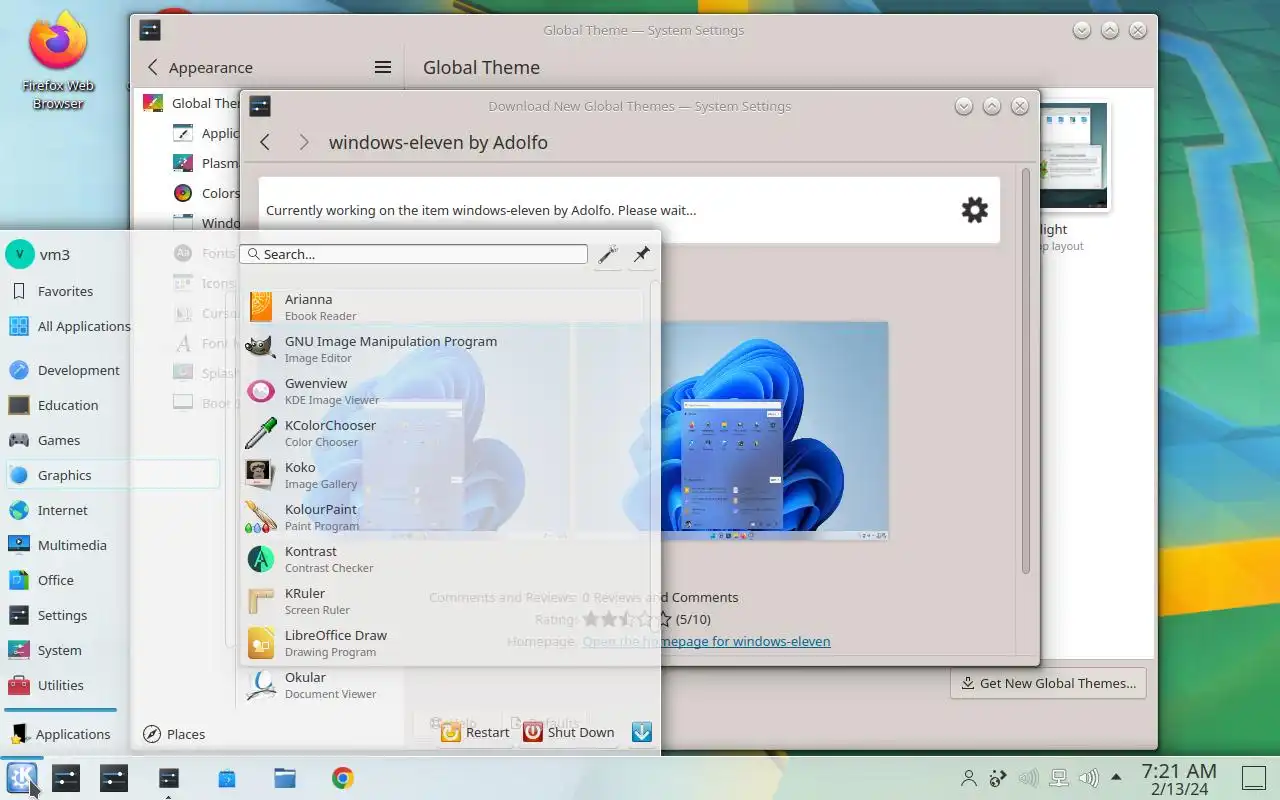The height and width of the screenshot is (800, 1280).
Task: Open the clock showing 7:21 AM
Action: coord(1179,778)
